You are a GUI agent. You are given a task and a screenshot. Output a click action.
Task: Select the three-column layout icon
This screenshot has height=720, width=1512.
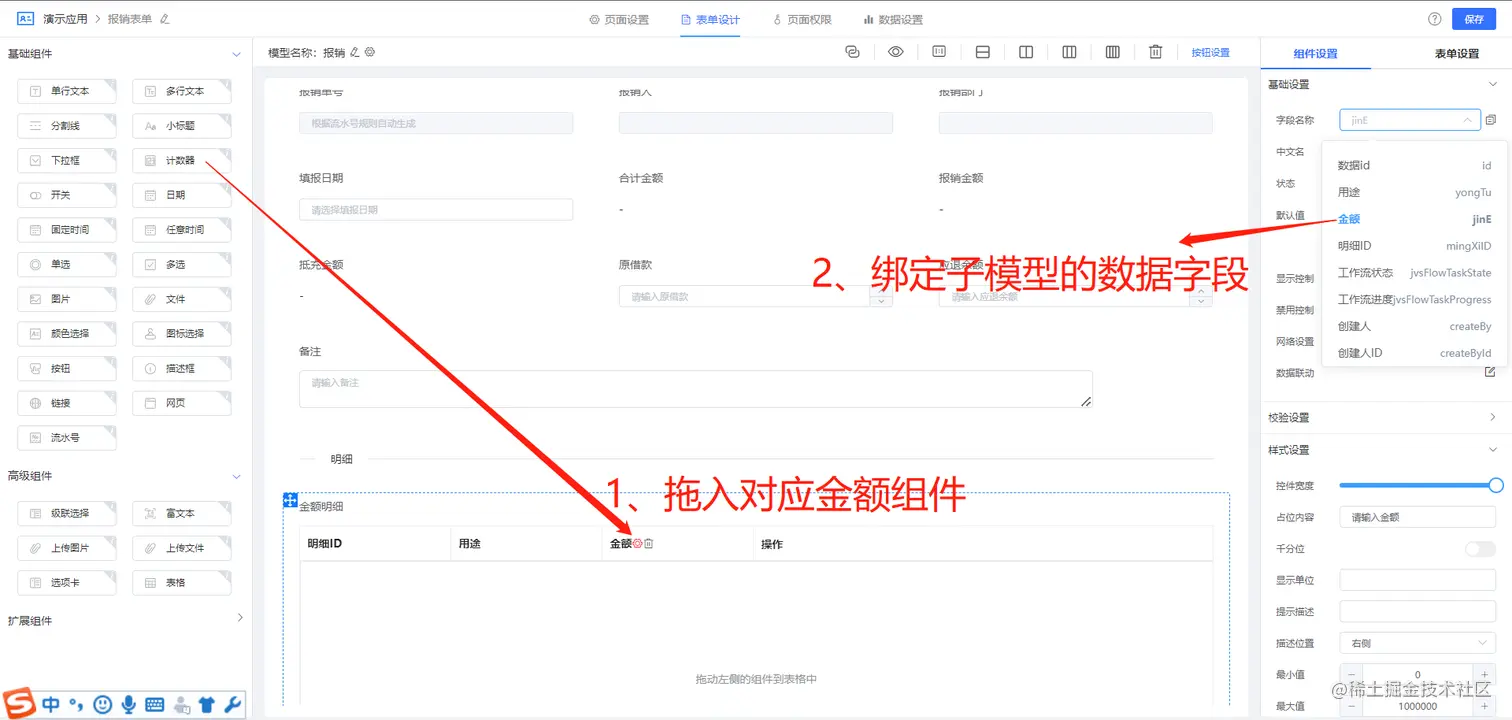tap(1069, 52)
